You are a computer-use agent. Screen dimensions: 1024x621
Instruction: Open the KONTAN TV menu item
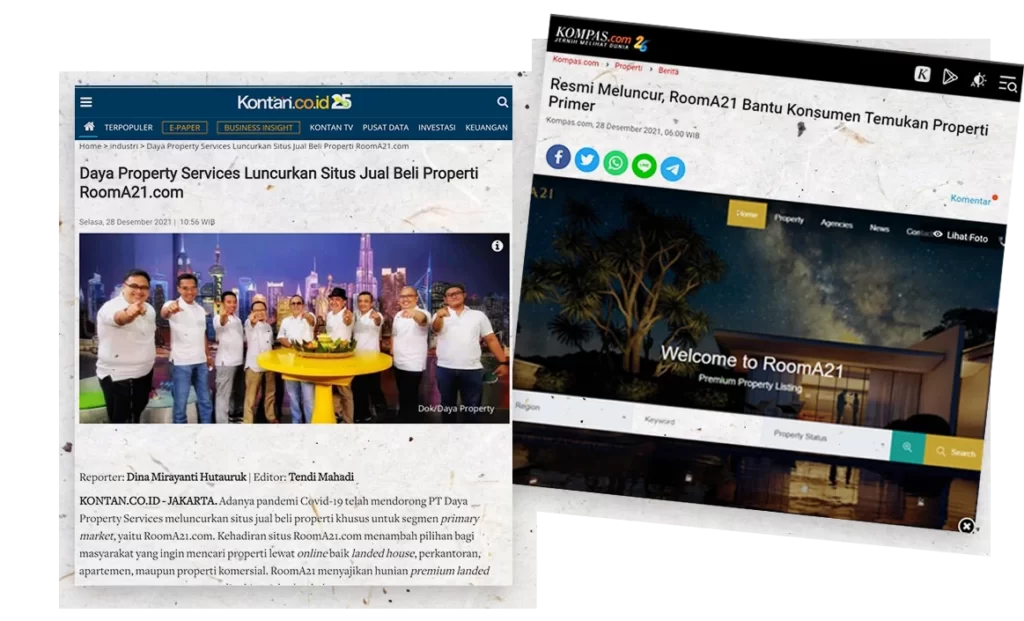(x=331, y=127)
